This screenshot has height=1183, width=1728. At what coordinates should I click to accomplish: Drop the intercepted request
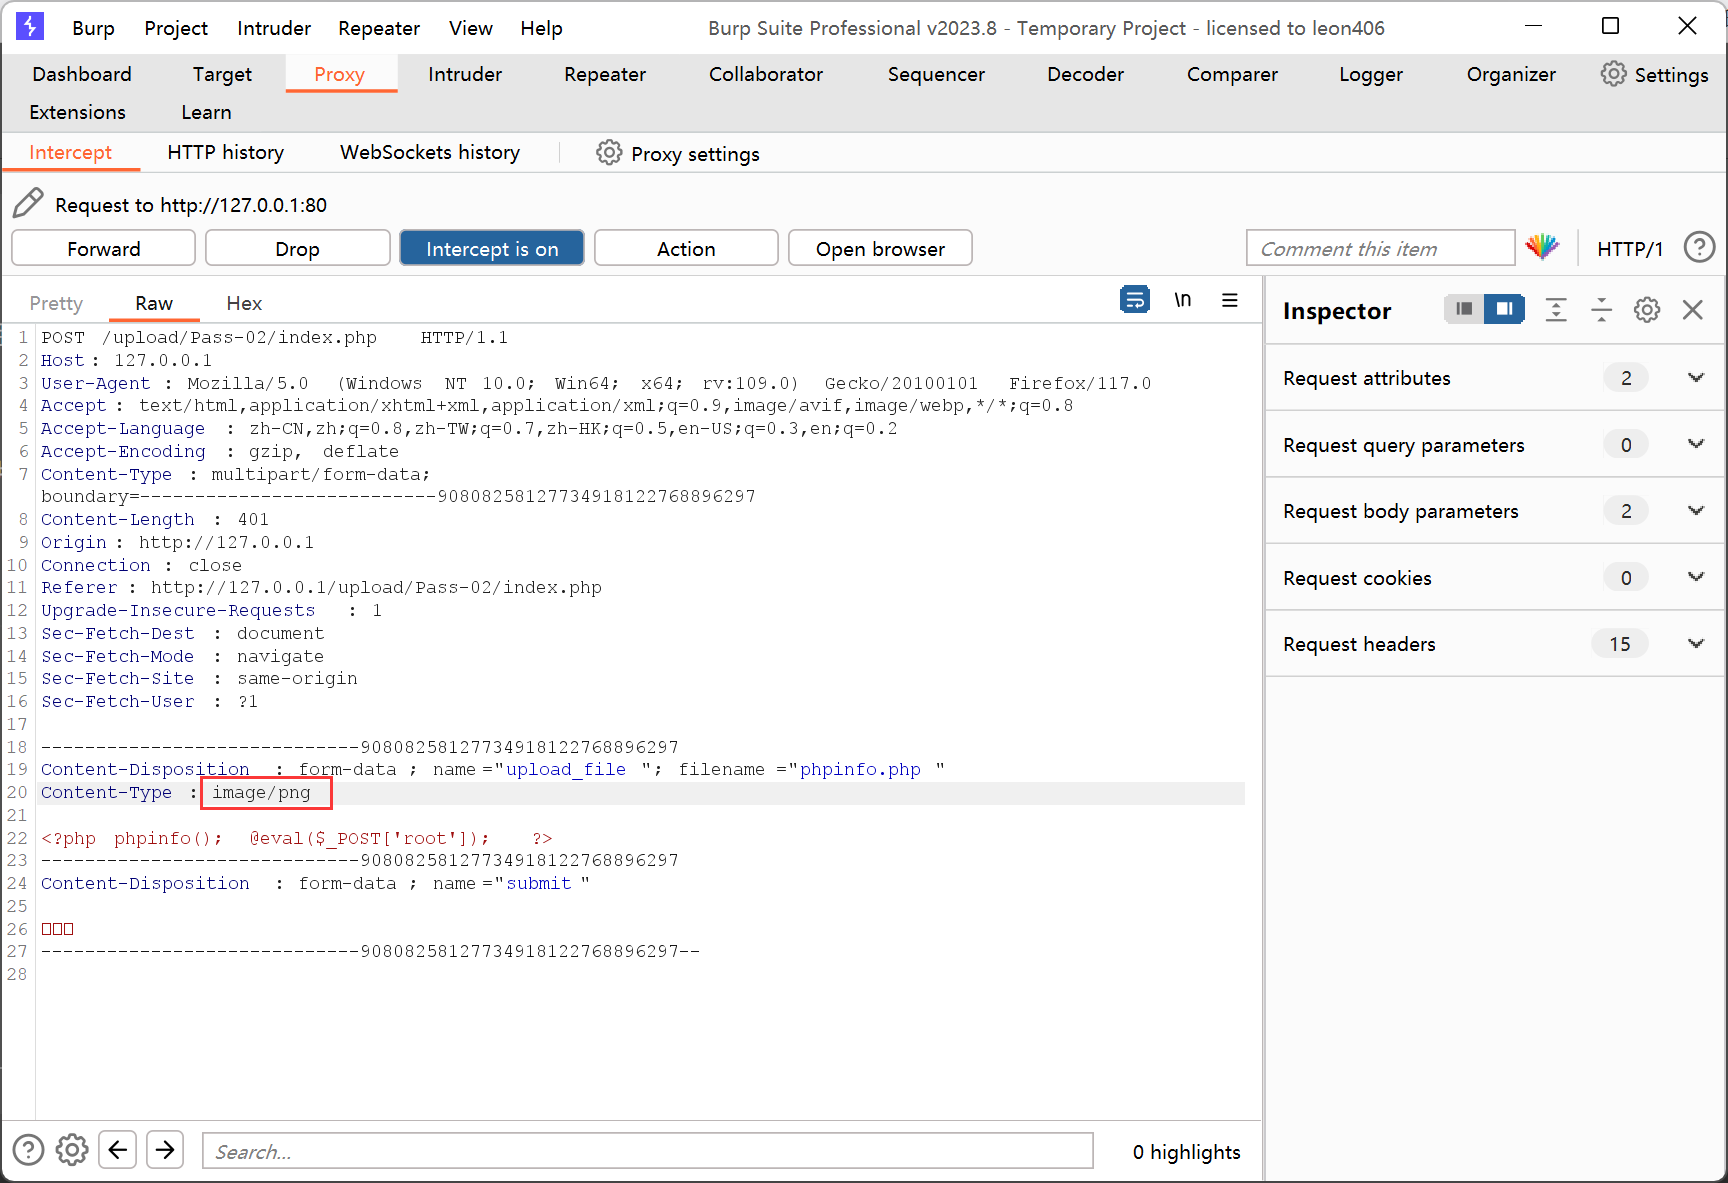(298, 248)
